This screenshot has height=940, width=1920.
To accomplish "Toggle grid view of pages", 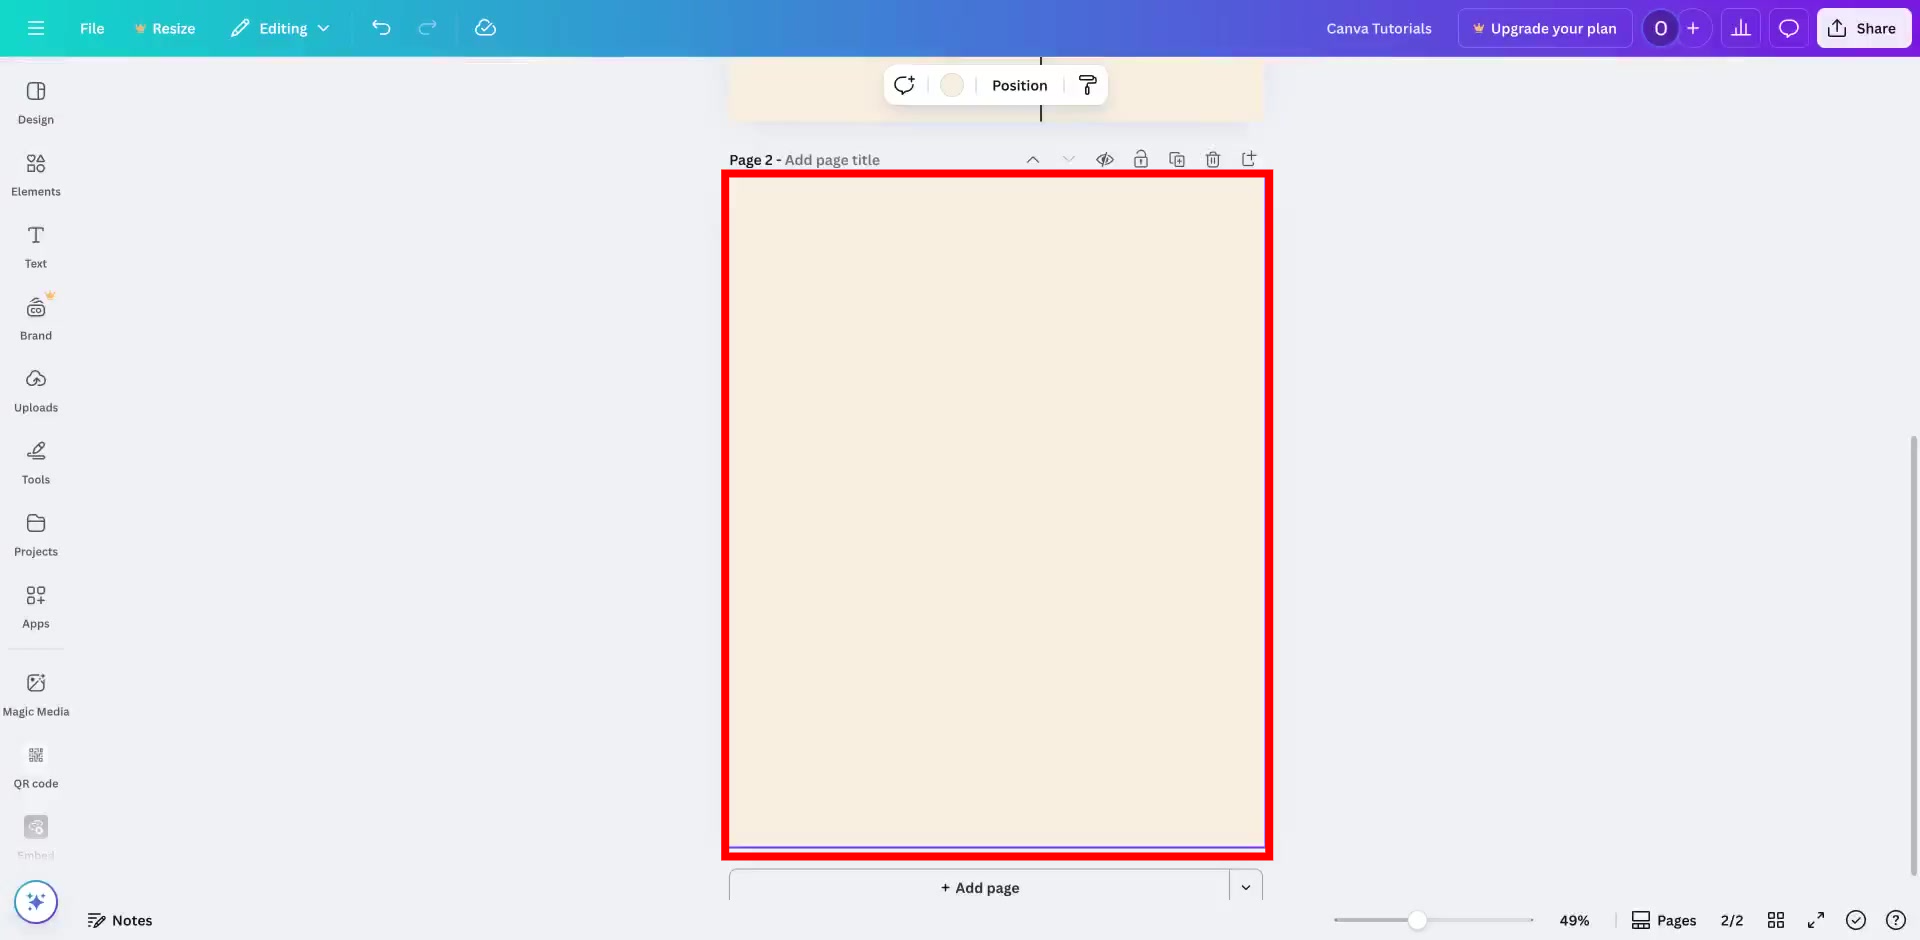I will 1777,920.
